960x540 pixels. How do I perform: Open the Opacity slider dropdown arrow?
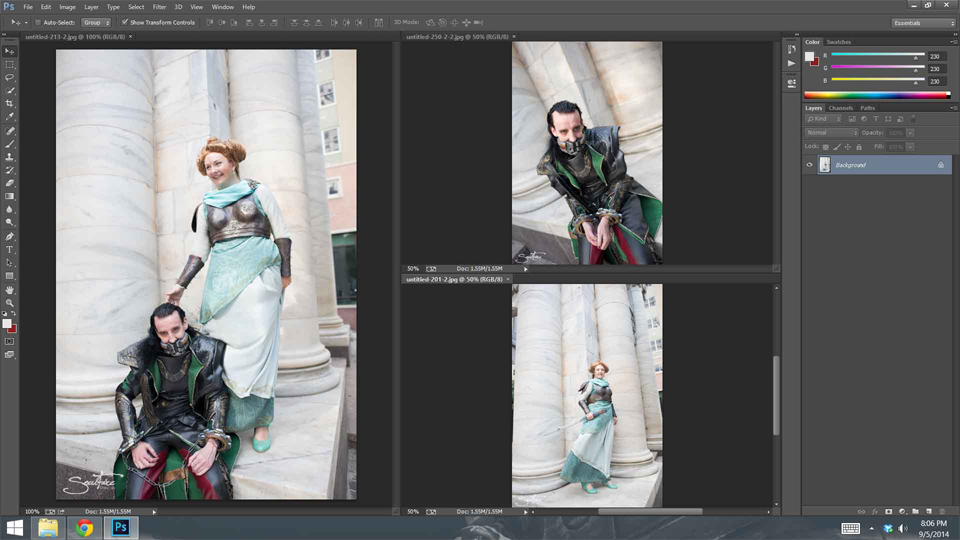pyautogui.click(x=910, y=133)
